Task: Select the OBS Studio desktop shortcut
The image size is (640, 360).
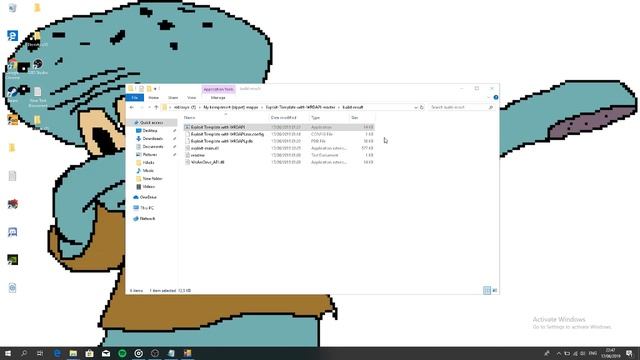Action: tap(38, 67)
